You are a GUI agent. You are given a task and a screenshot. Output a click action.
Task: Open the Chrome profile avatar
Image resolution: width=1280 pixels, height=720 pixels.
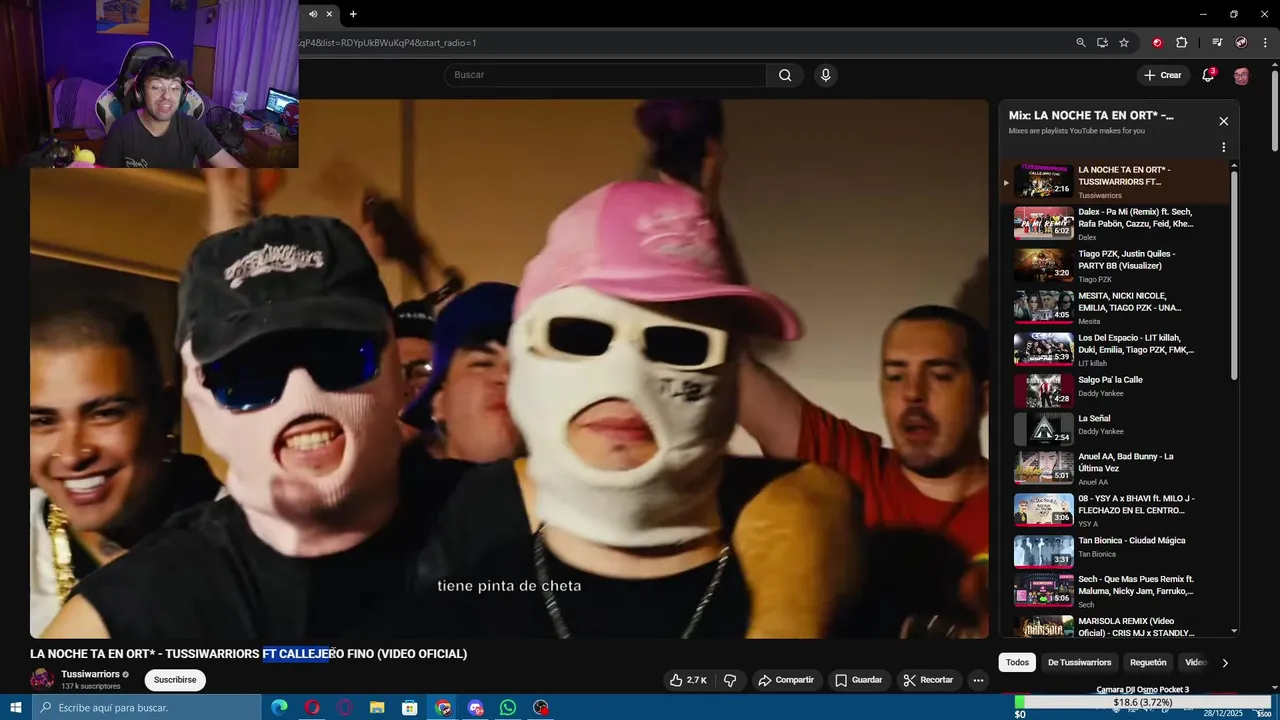[x=1241, y=43]
